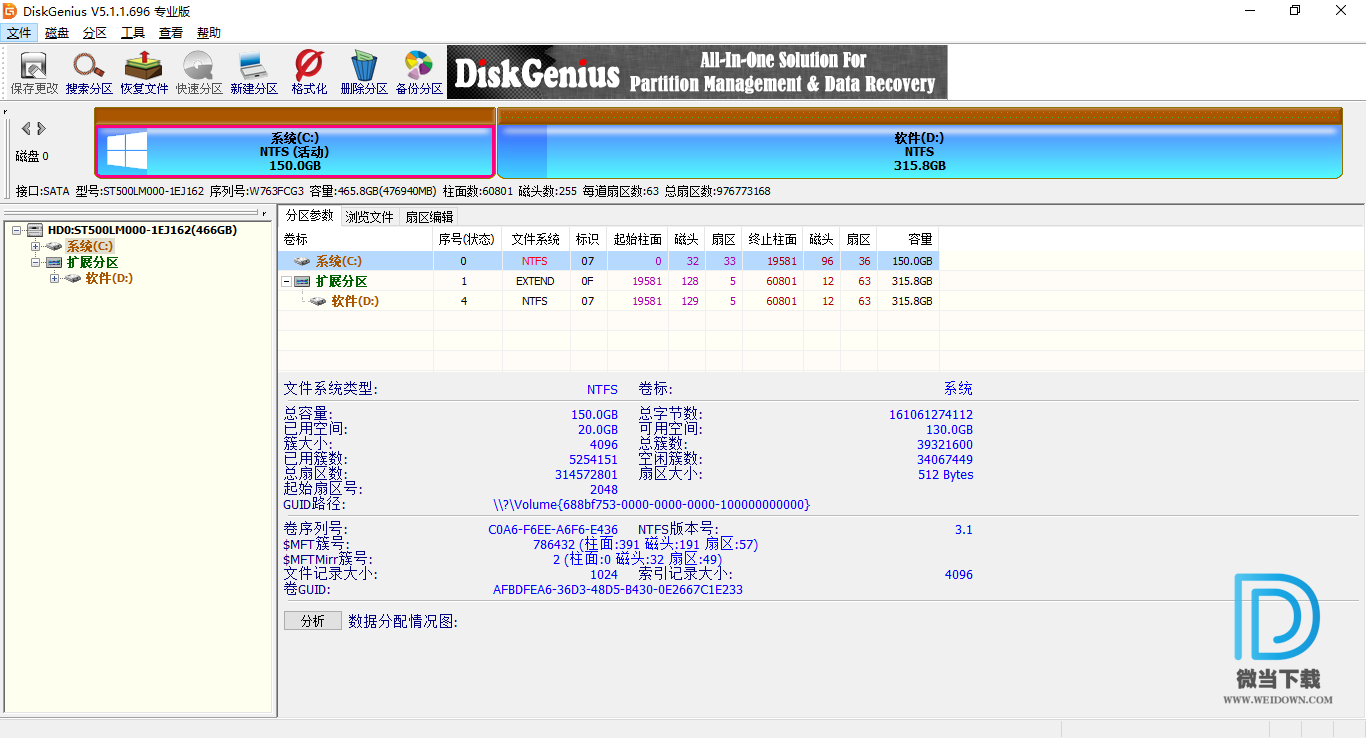Click the 总字节数 value 161061274112
1366x738 pixels.
click(x=931, y=415)
